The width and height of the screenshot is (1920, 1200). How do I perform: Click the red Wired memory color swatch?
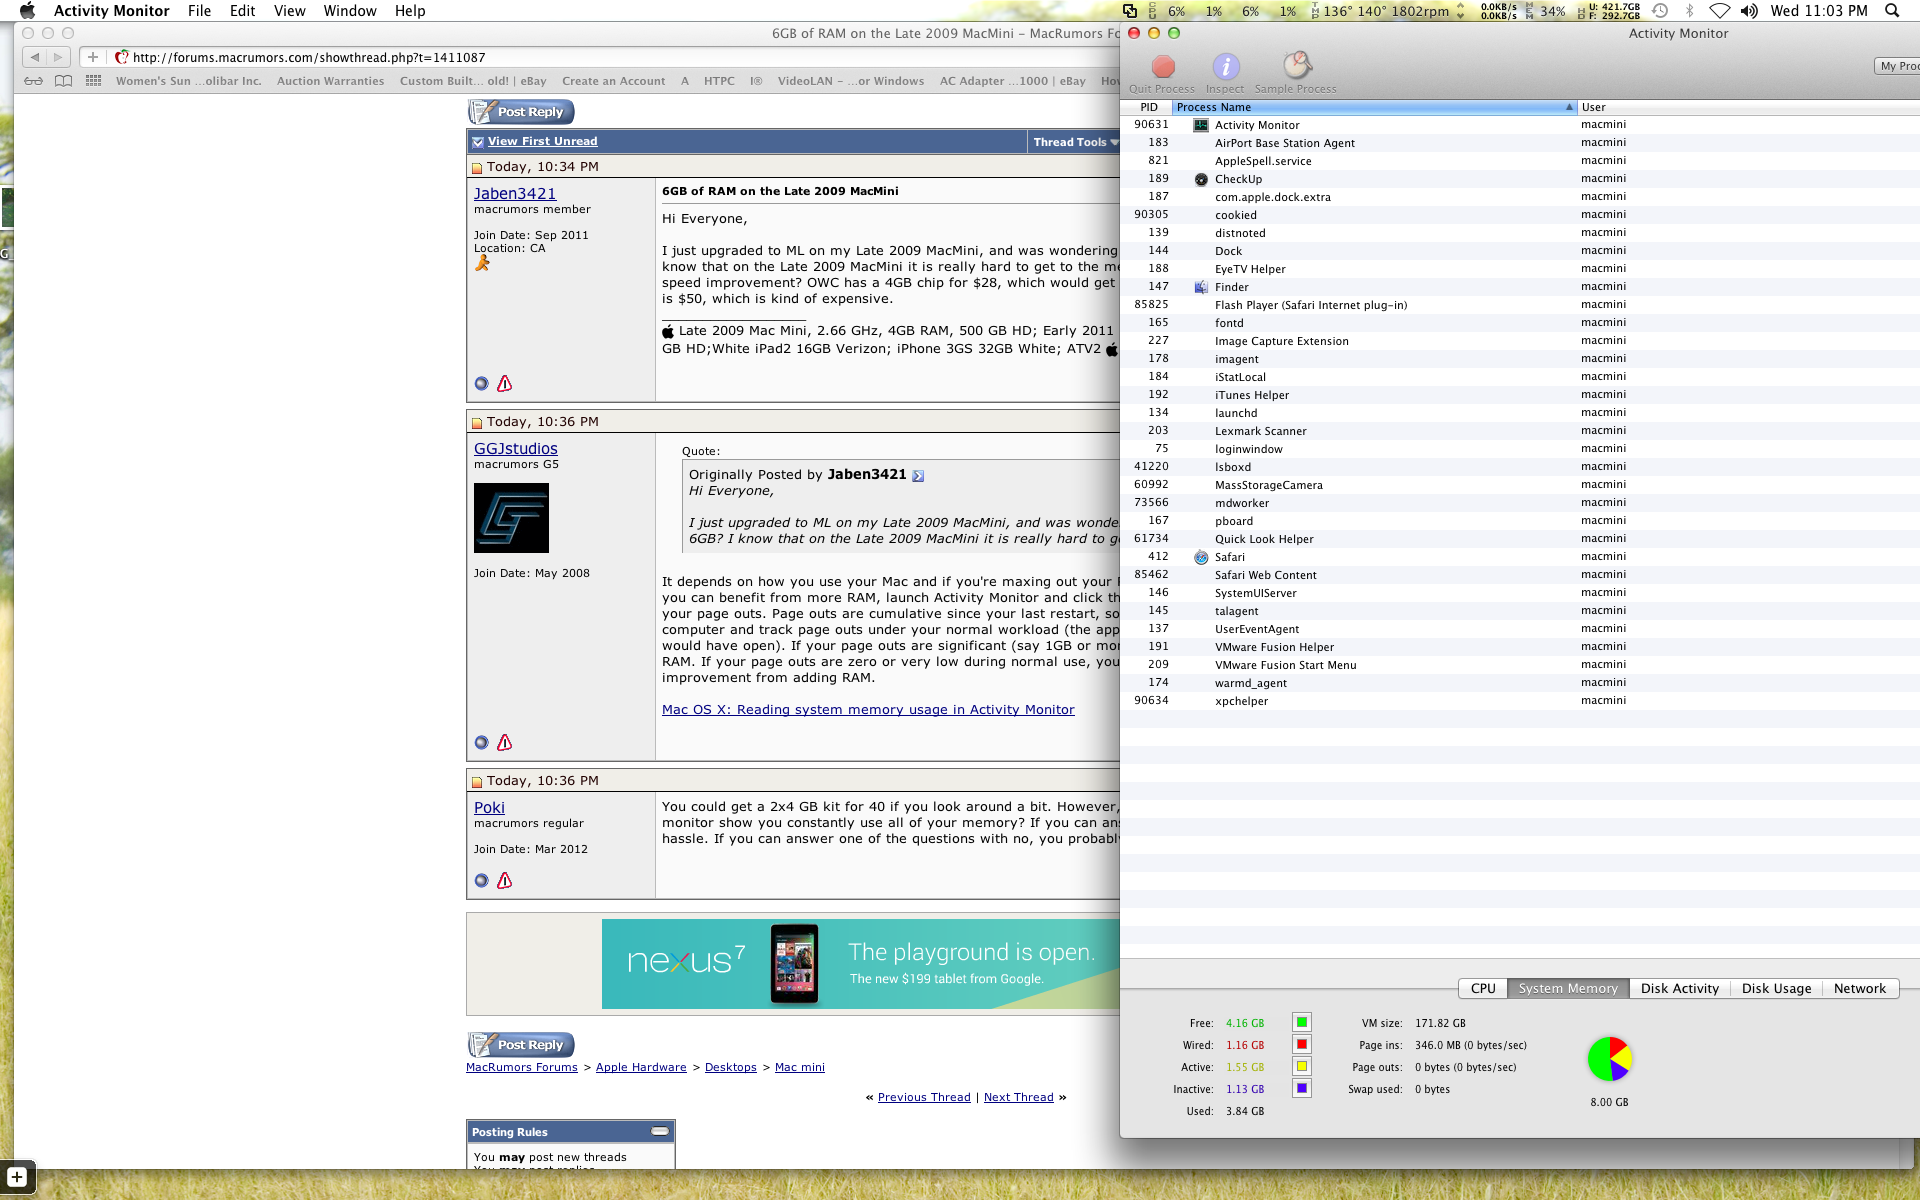tap(1301, 1044)
